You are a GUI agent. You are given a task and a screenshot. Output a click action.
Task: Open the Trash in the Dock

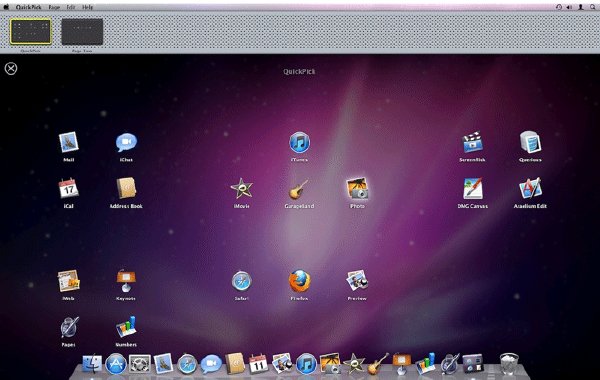509,364
